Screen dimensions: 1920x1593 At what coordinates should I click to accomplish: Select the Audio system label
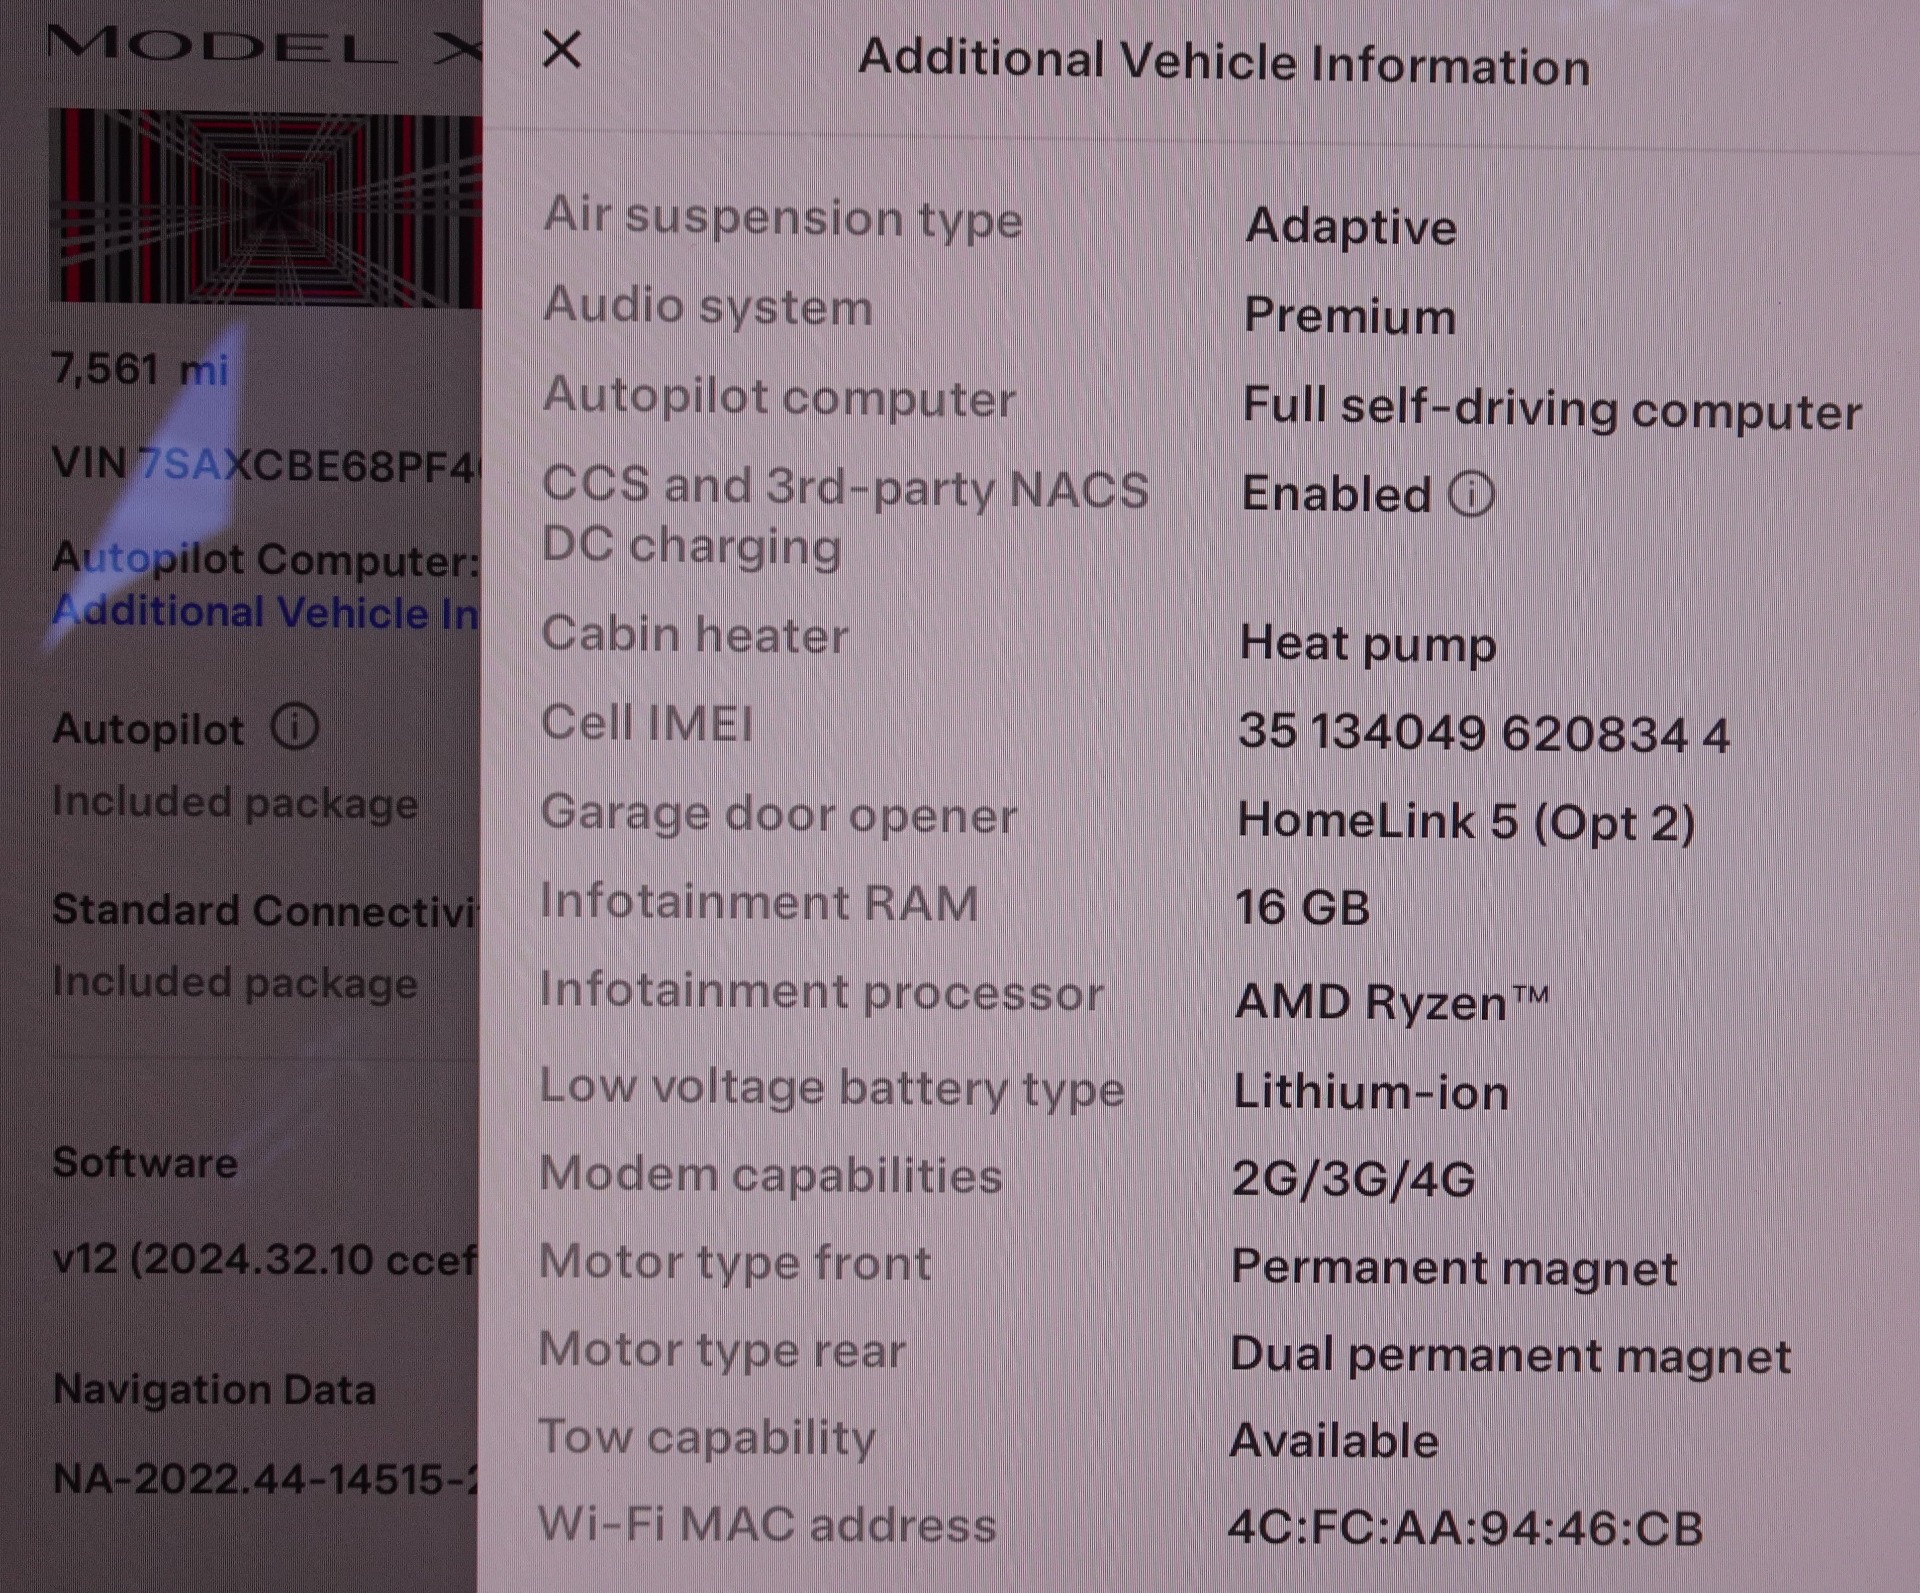708,305
